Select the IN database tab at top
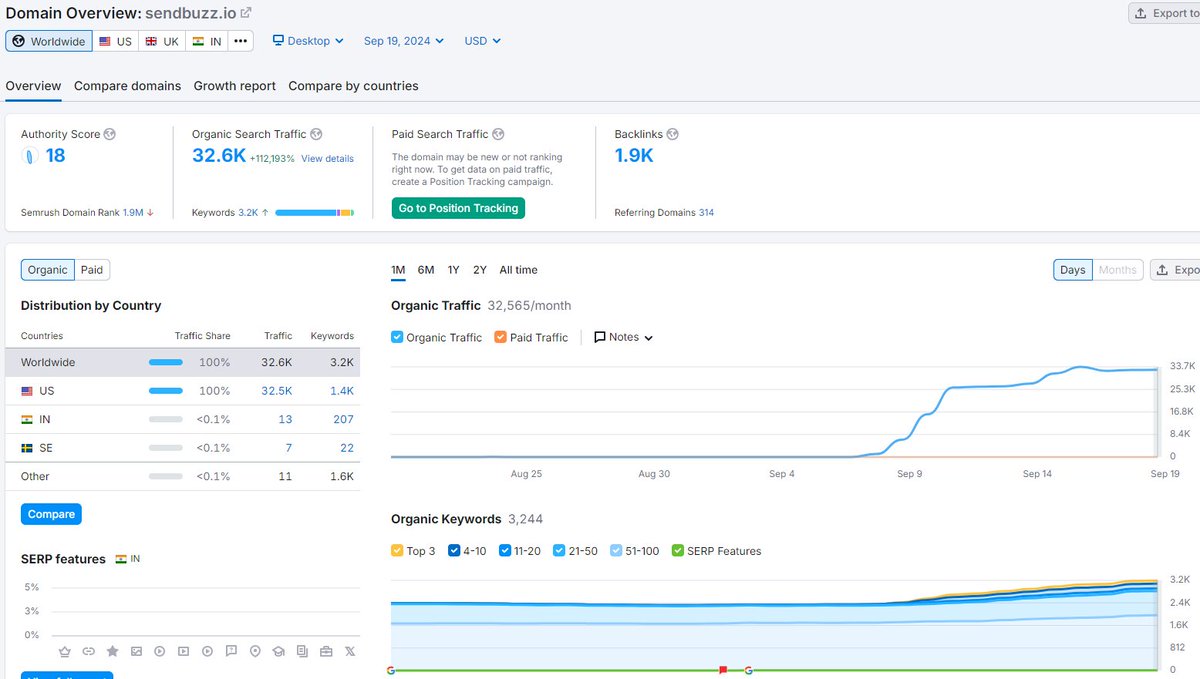Screen dimensions: 1200x679 click(x=207, y=41)
